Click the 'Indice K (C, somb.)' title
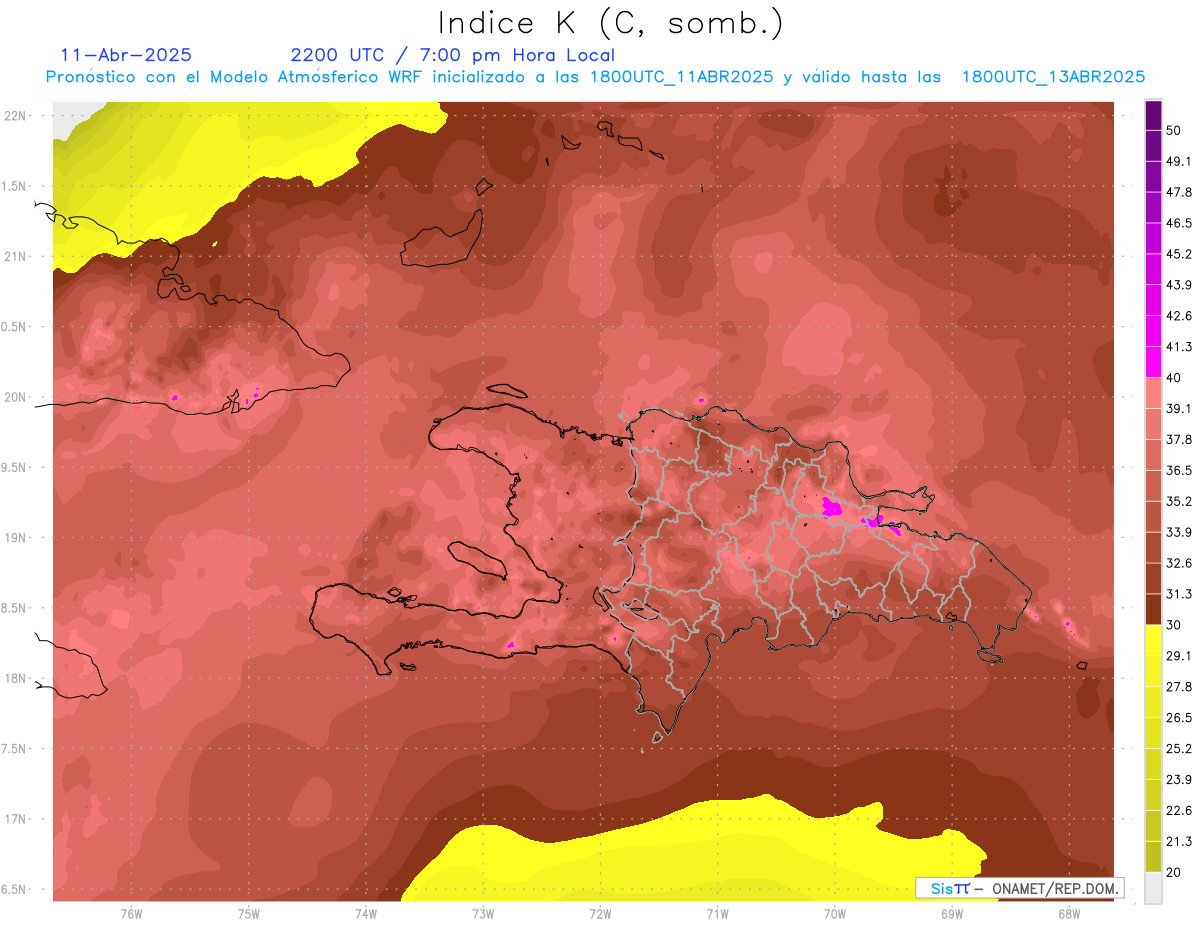 tap(611, 23)
